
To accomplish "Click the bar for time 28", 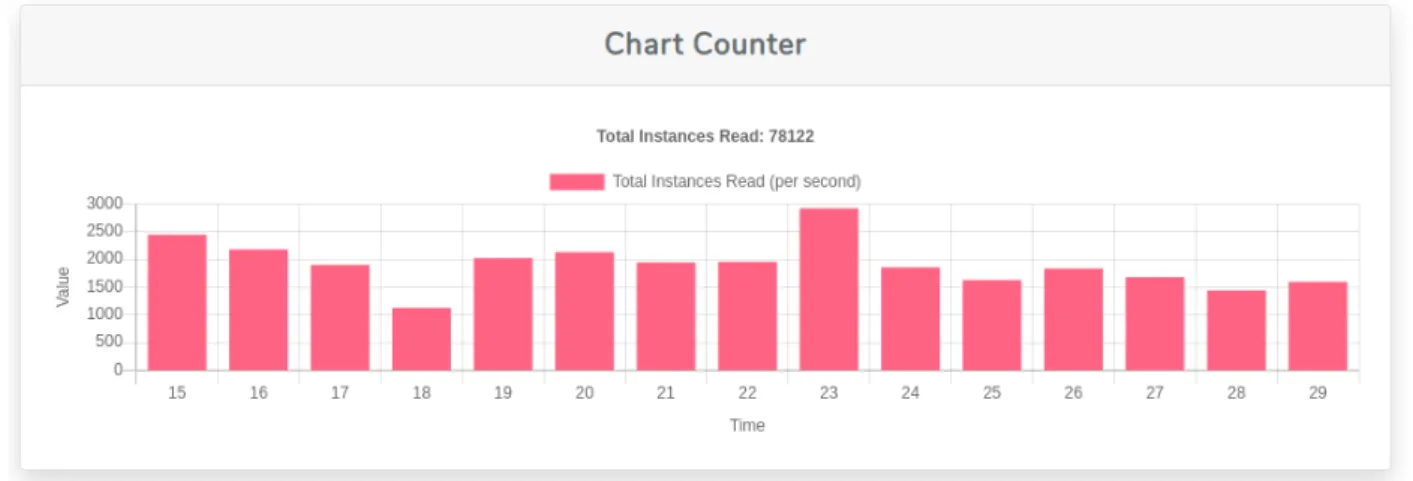I will click(x=1236, y=330).
